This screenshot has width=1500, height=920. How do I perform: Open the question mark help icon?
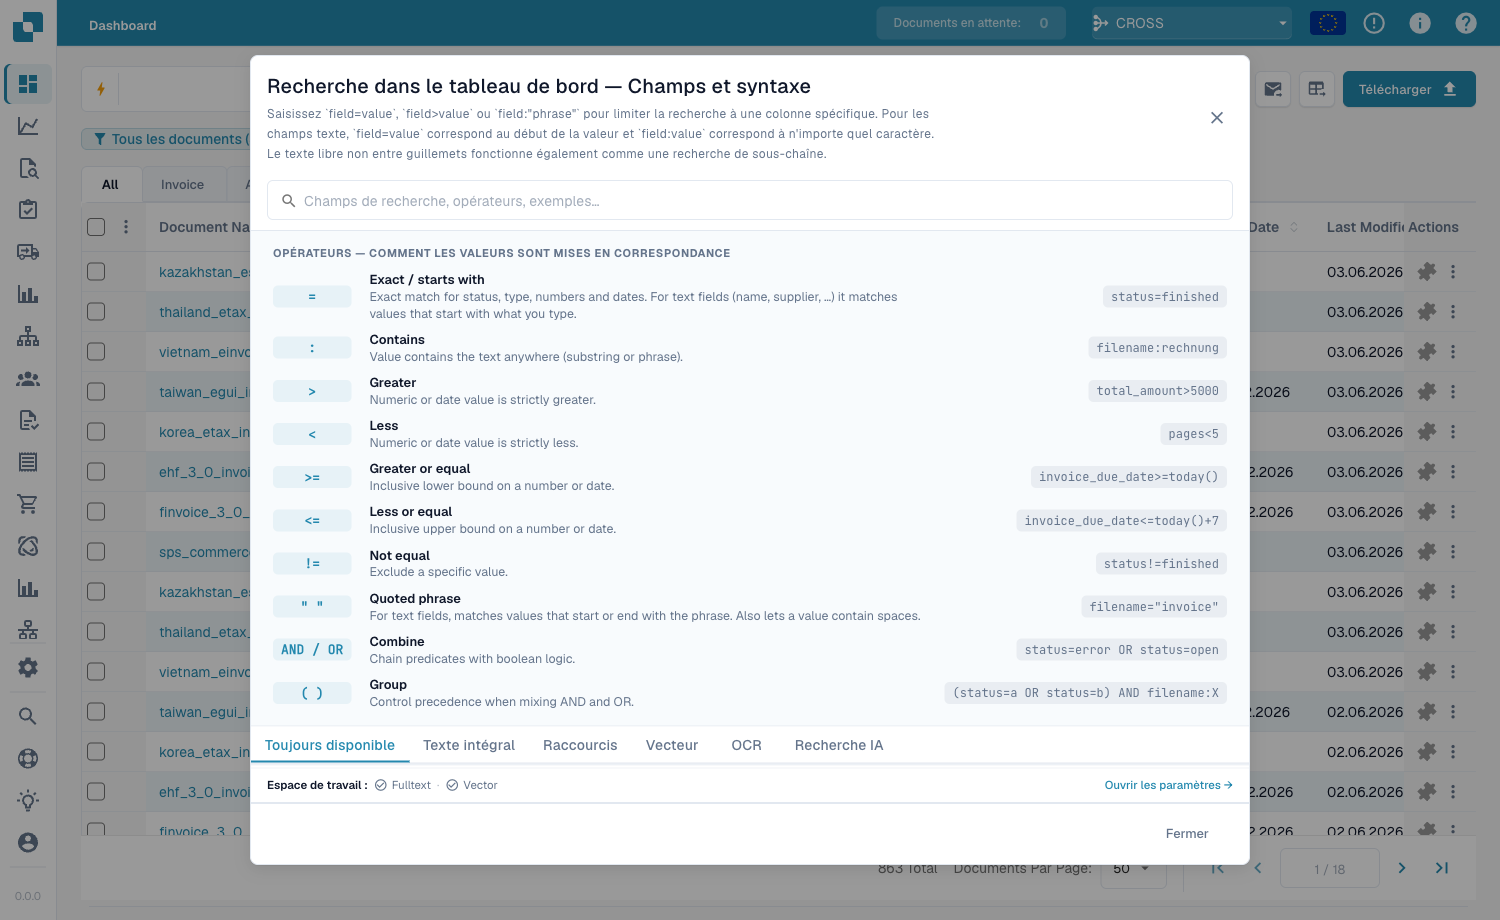tap(1466, 23)
